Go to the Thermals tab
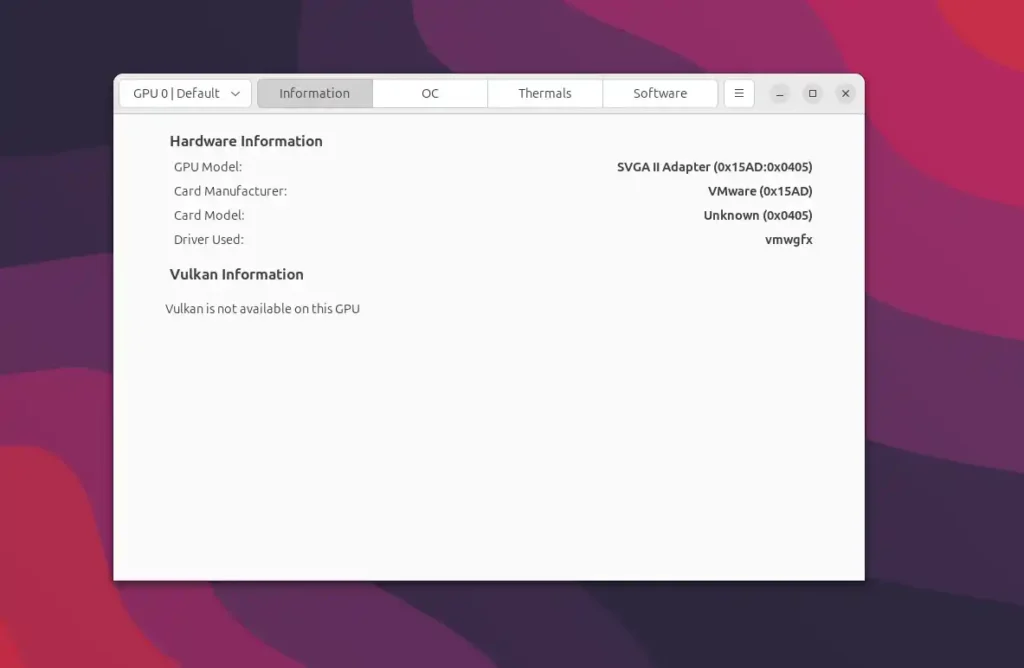 click(x=545, y=93)
